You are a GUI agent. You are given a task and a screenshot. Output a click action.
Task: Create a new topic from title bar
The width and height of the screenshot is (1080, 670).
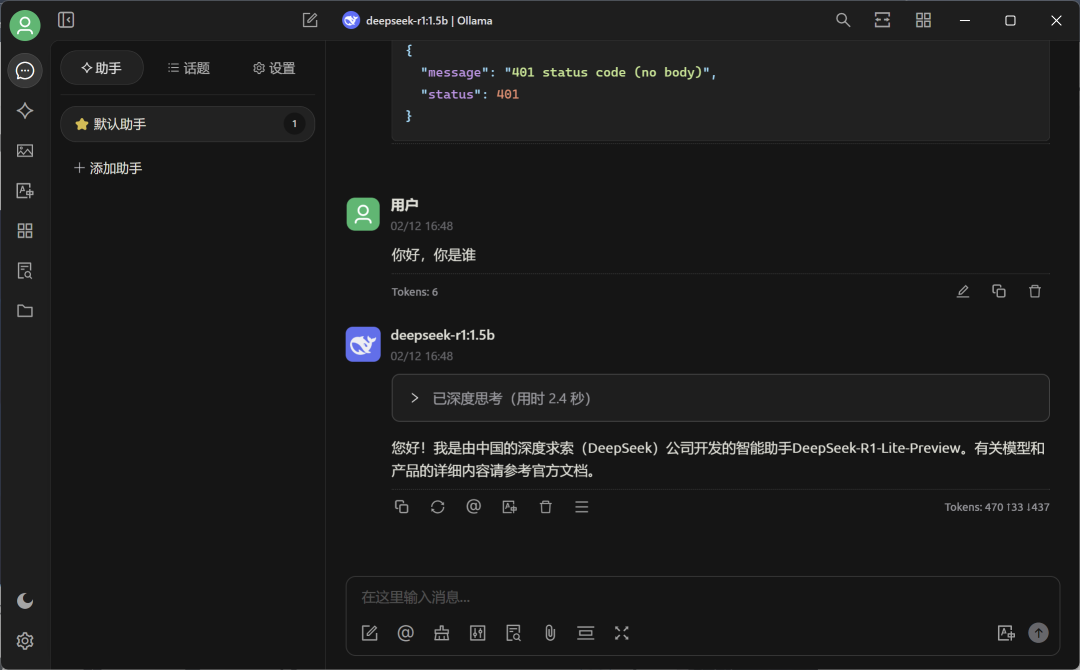point(310,20)
